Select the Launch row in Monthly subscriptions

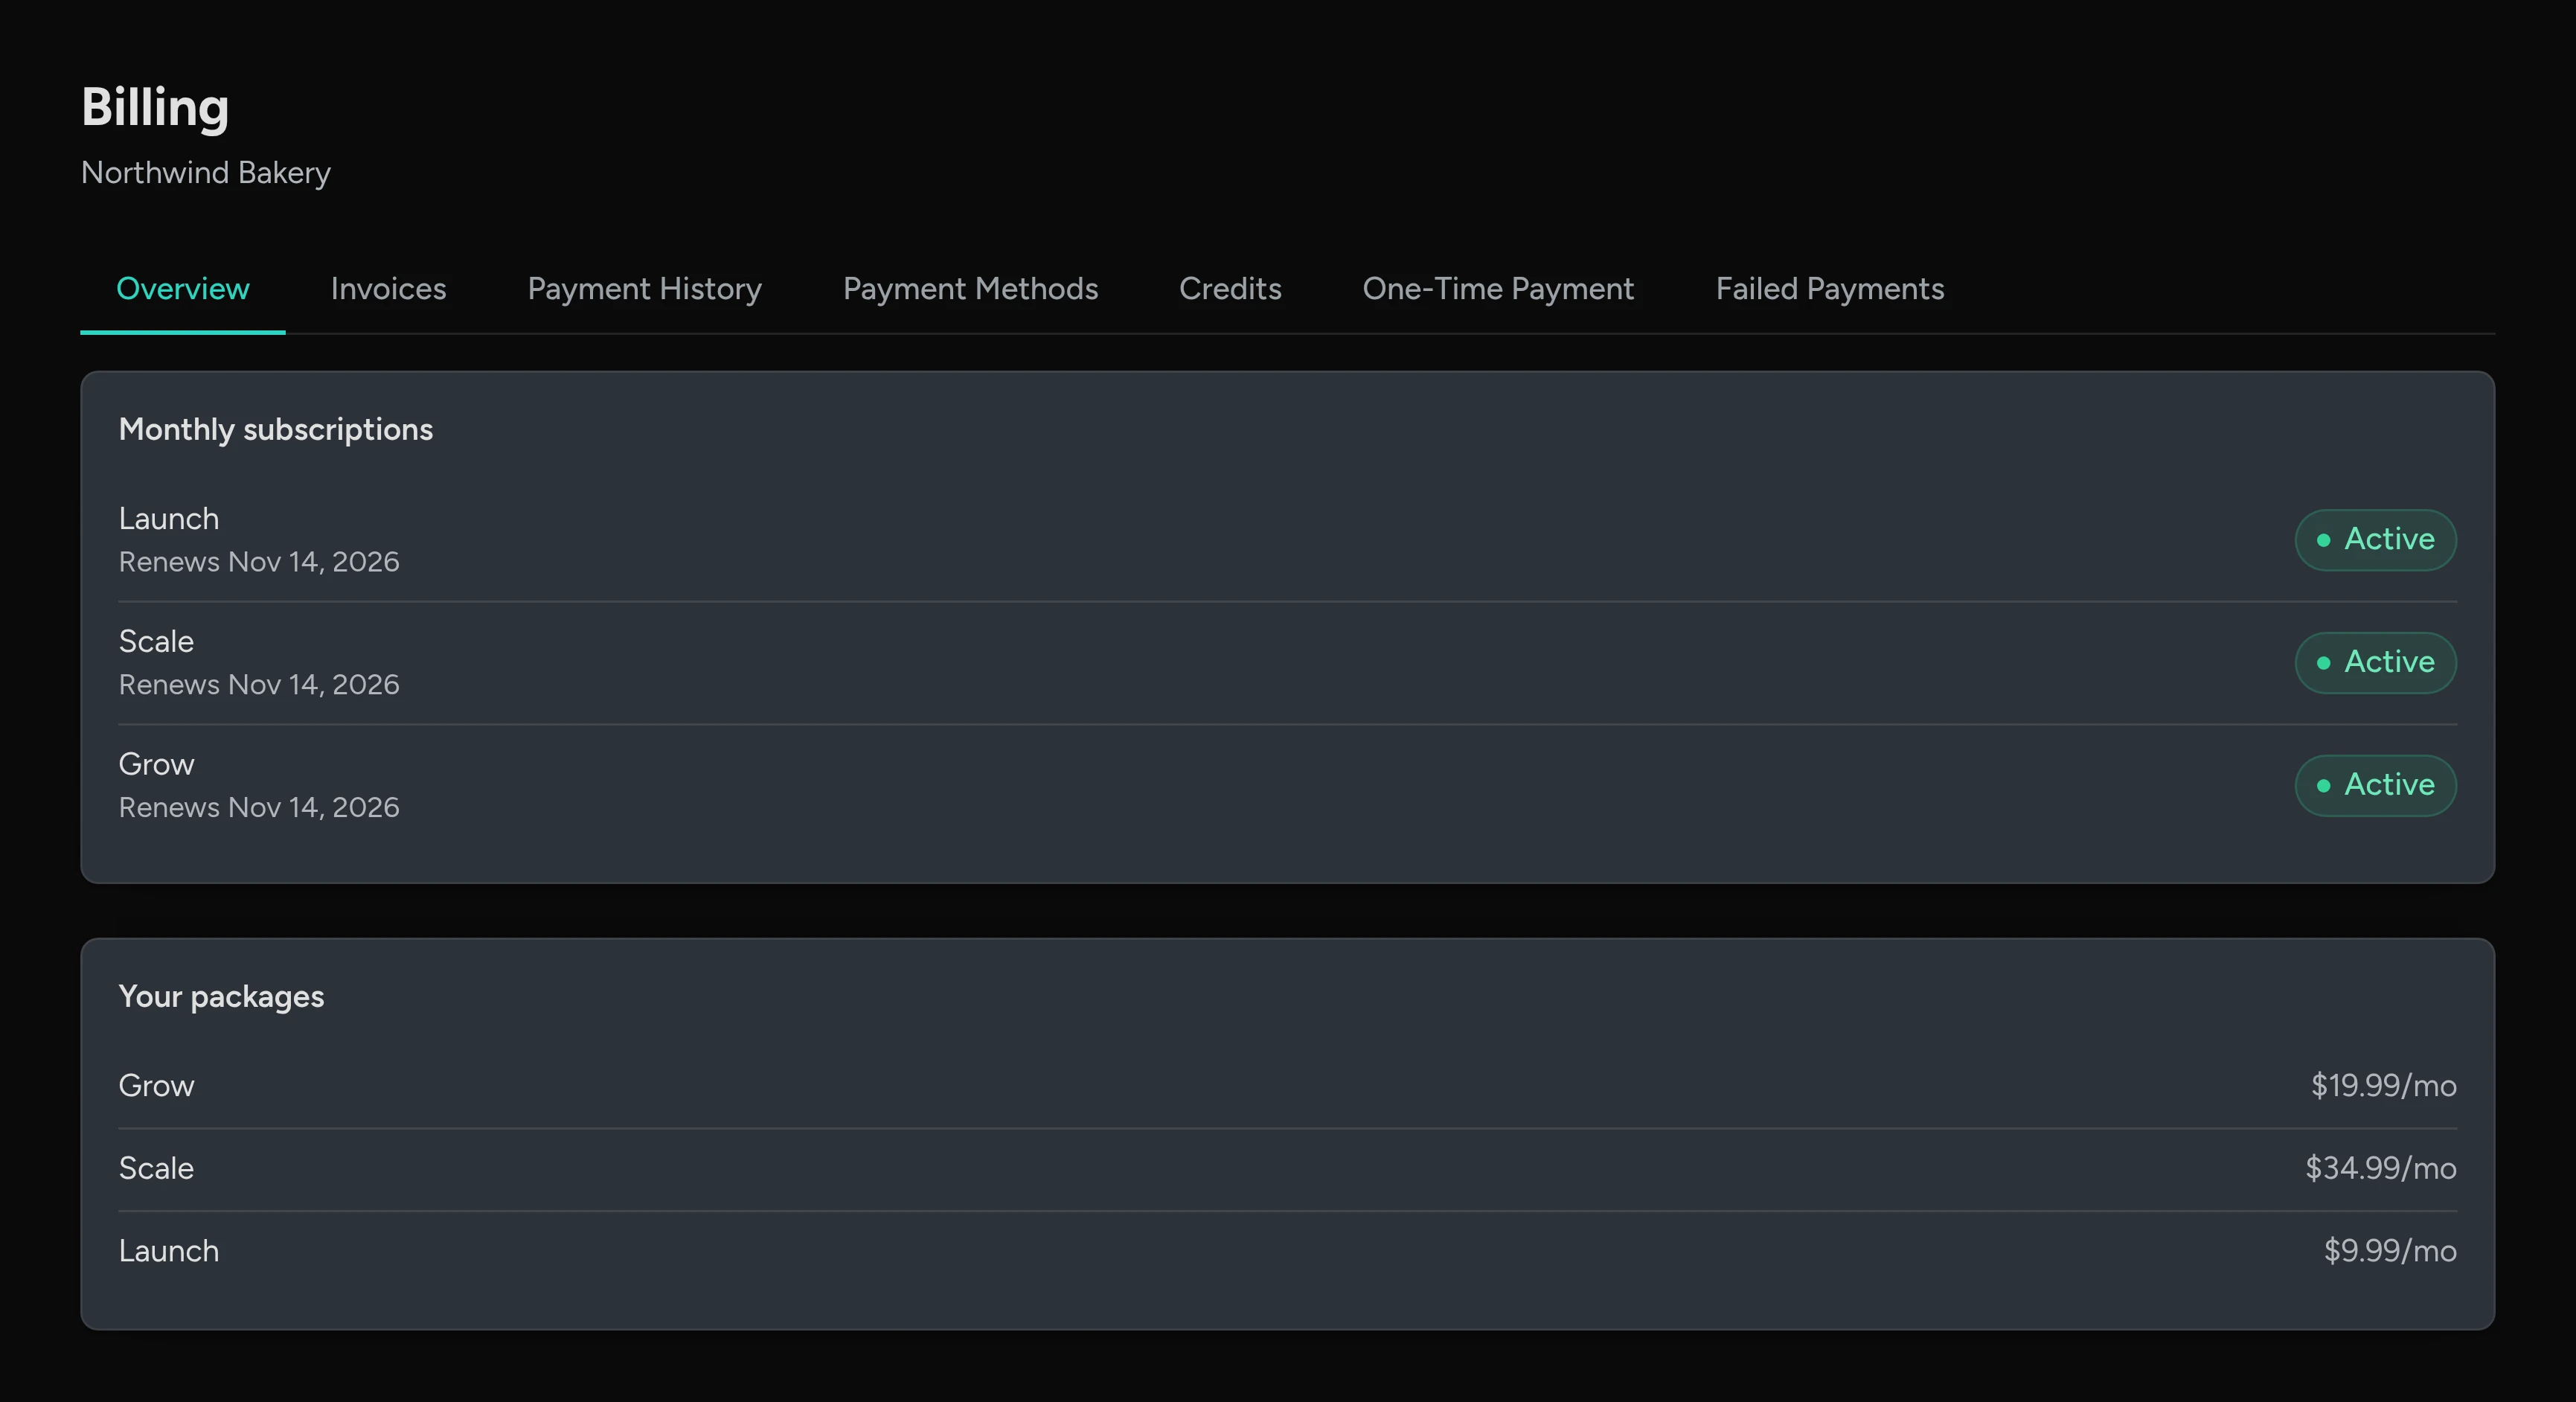[x=1287, y=540]
